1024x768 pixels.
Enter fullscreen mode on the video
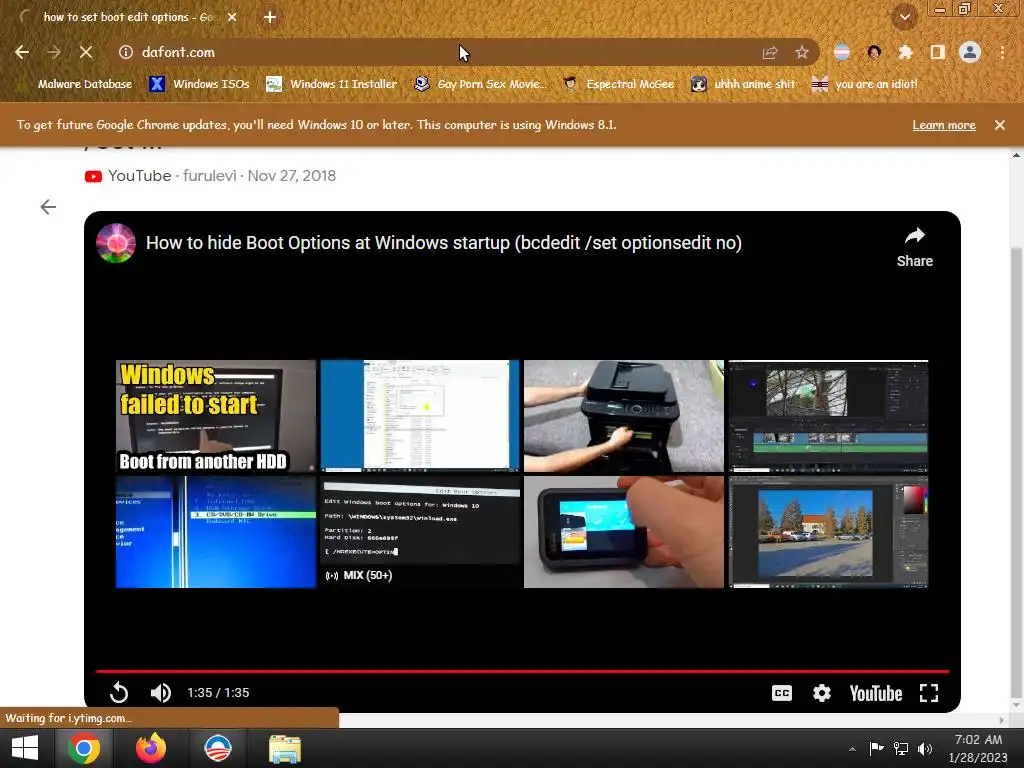click(929, 693)
